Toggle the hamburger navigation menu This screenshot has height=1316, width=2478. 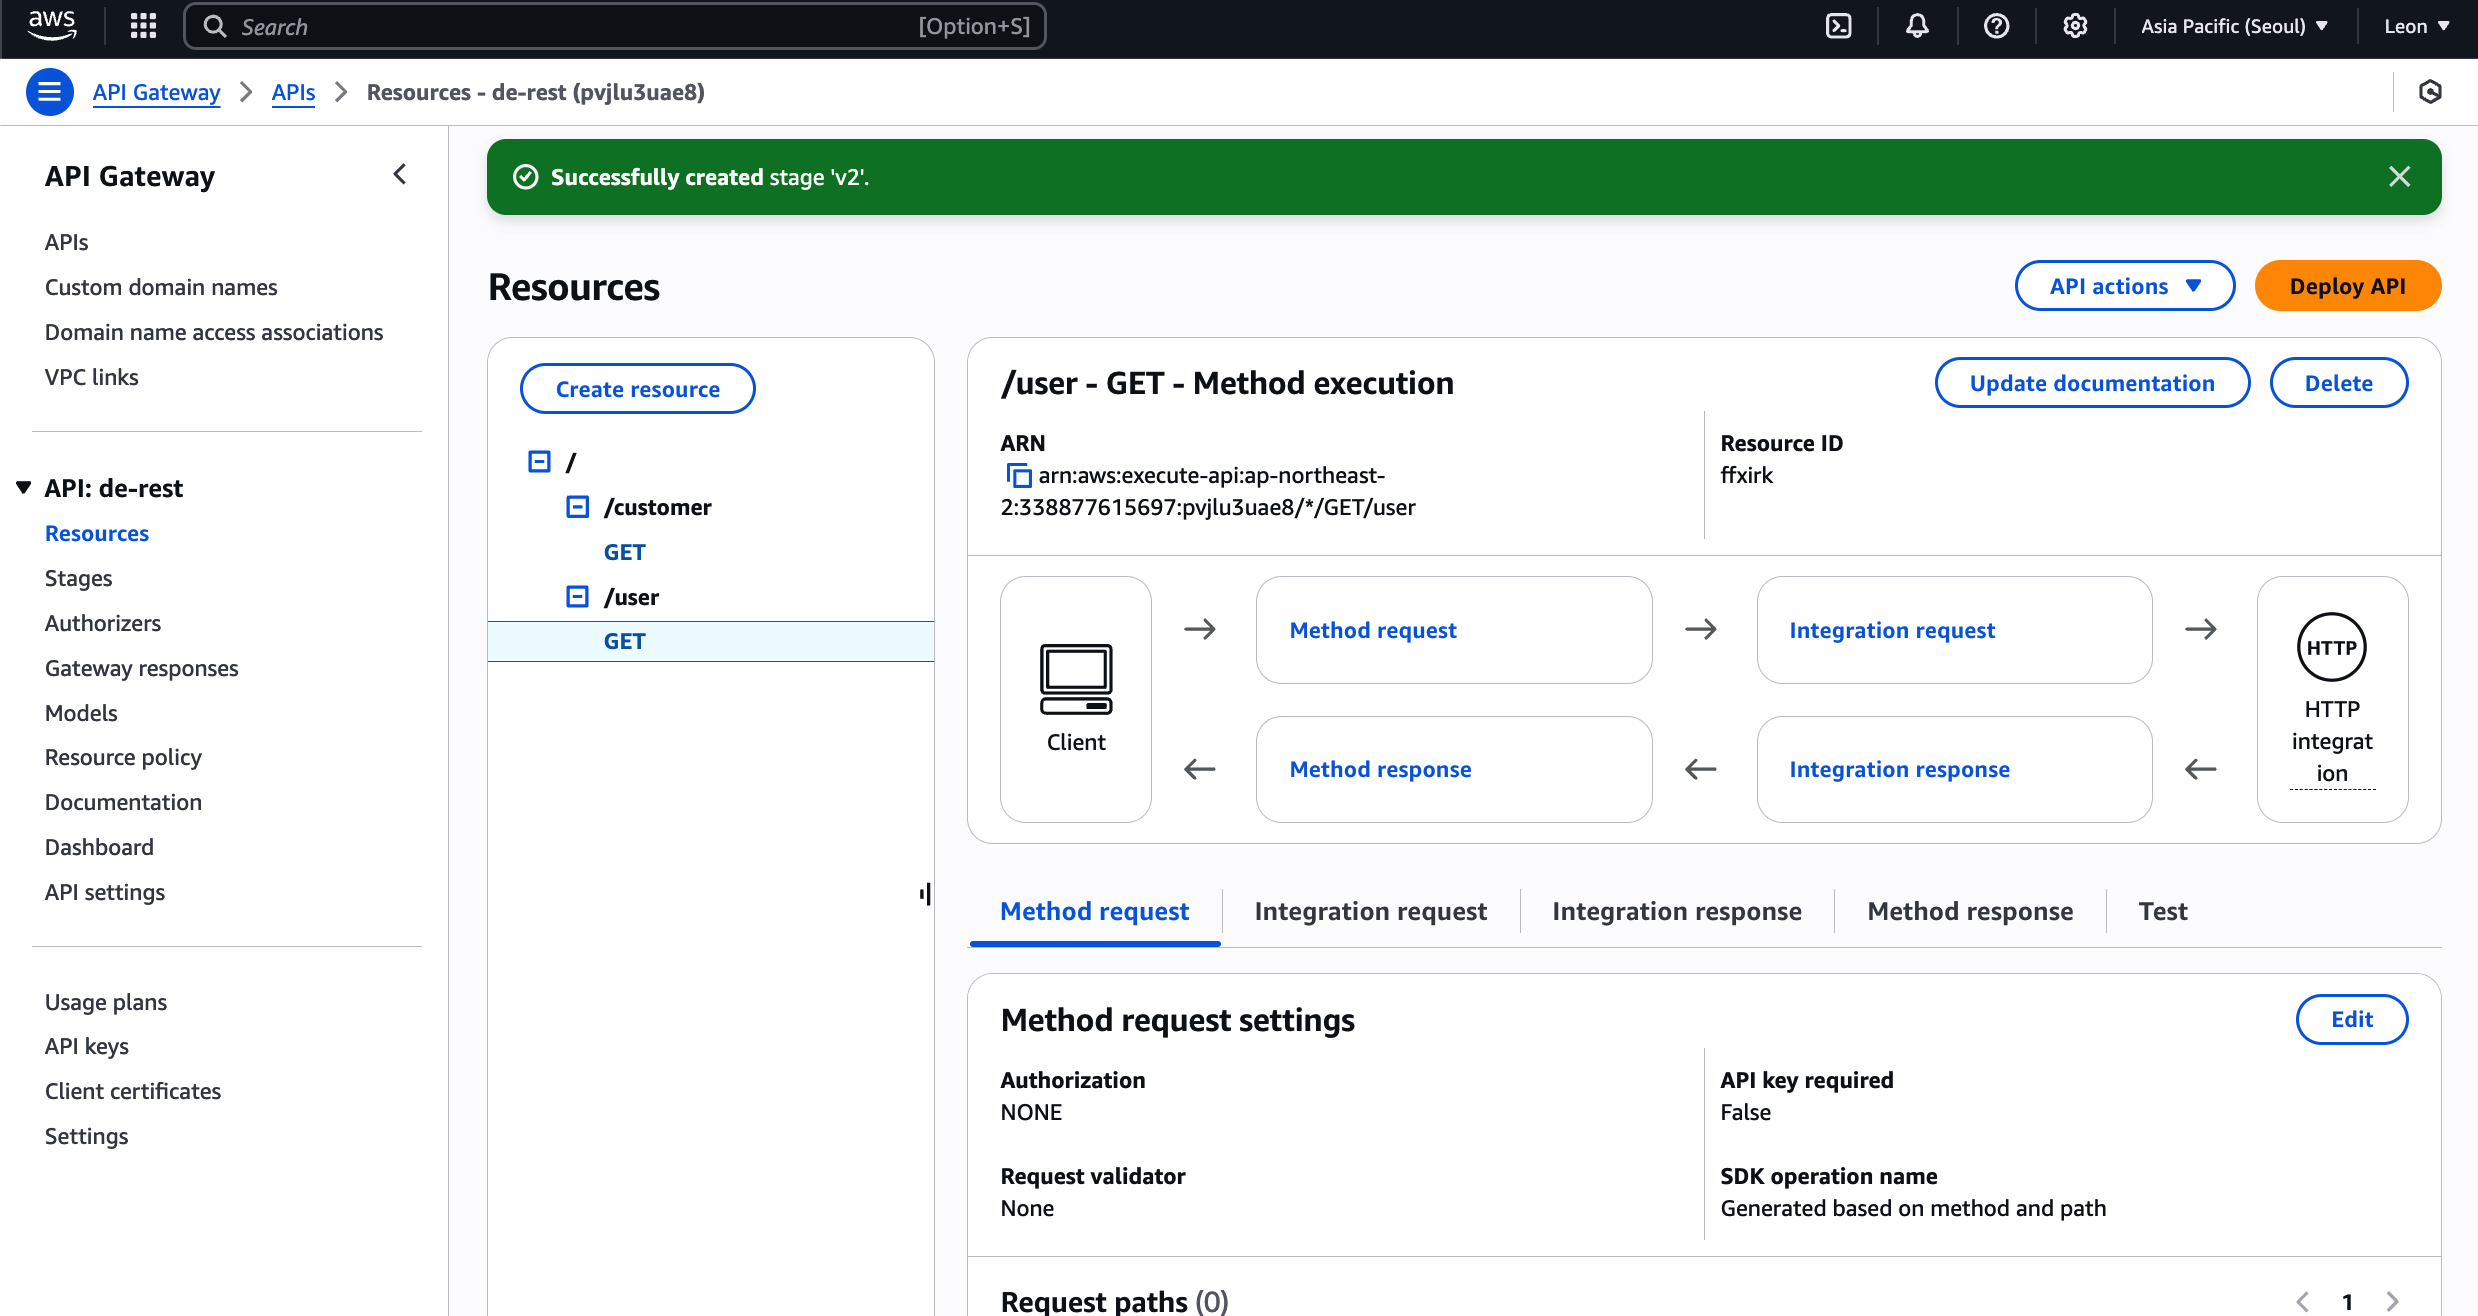tap(49, 92)
